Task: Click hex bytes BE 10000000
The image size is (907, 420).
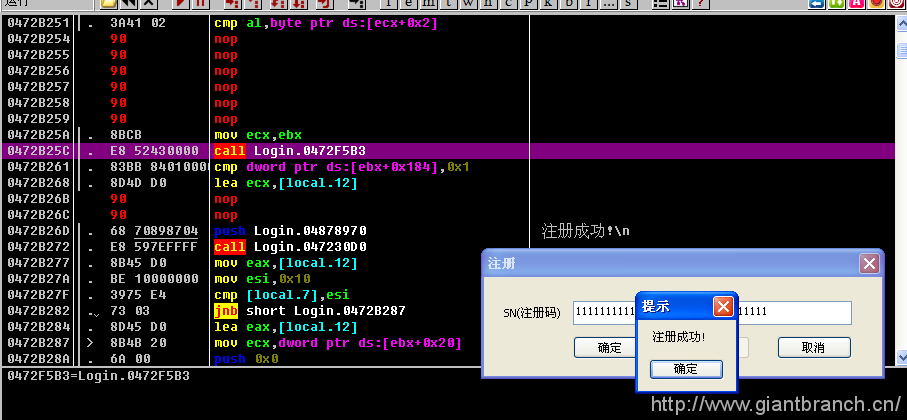Action: pos(154,279)
